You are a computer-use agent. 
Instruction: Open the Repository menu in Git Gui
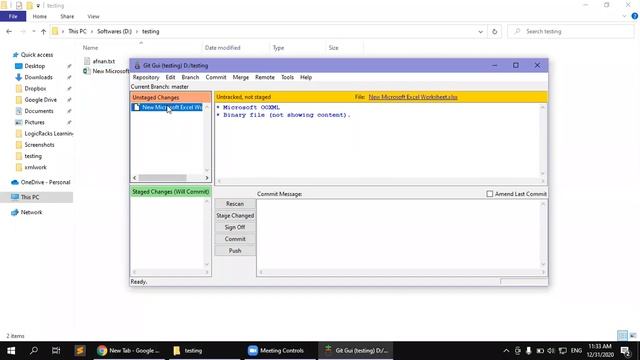coord(146,77)
